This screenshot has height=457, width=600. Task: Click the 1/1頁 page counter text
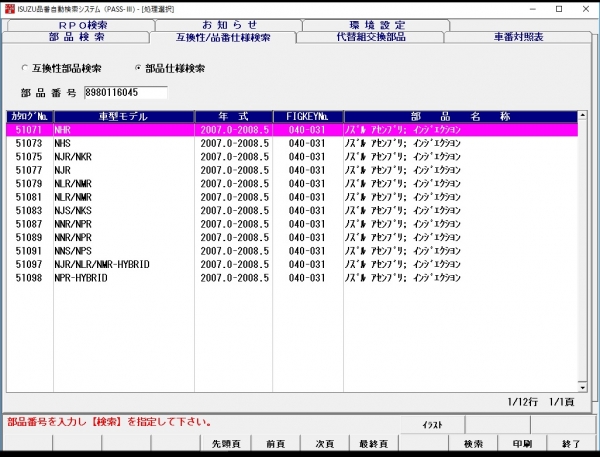(562, 402)
